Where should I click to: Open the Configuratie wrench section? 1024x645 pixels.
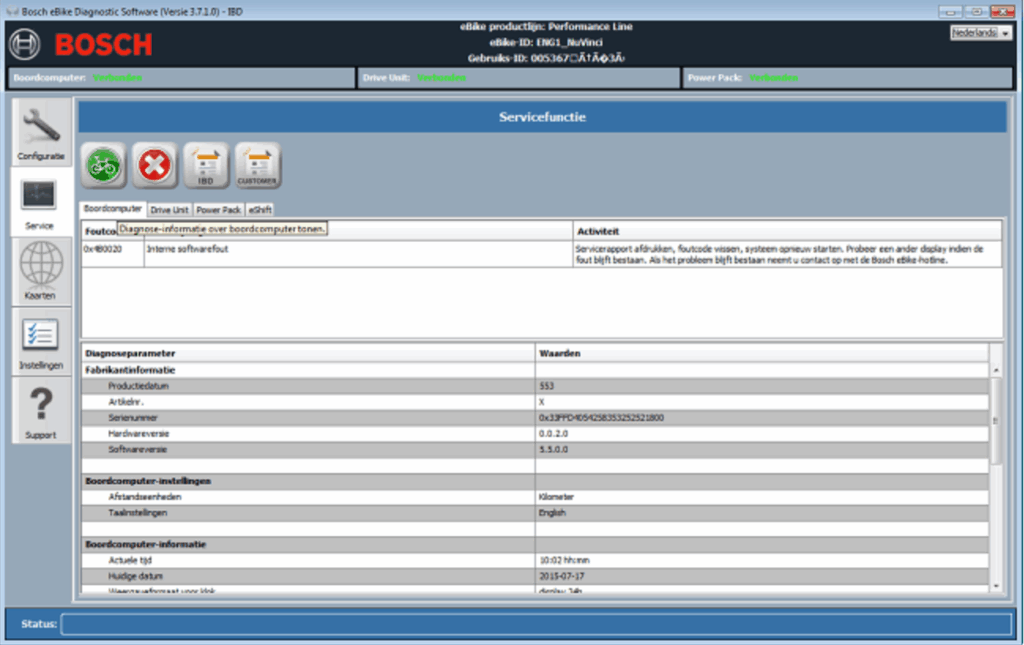coord(41,133)
